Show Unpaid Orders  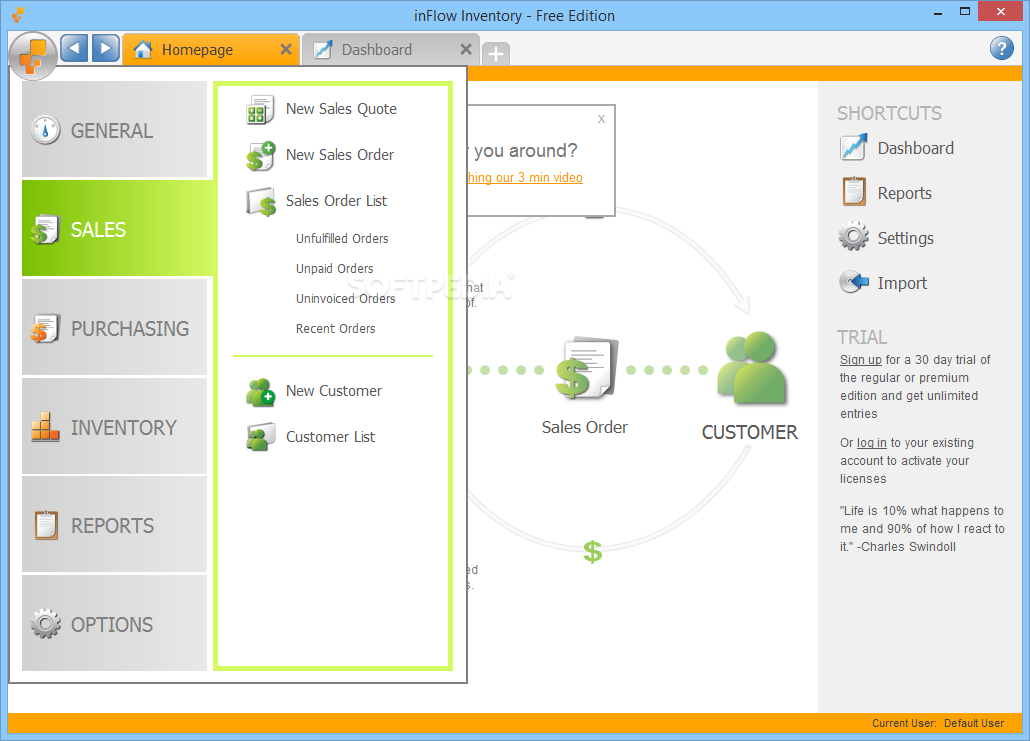(334, 269)
